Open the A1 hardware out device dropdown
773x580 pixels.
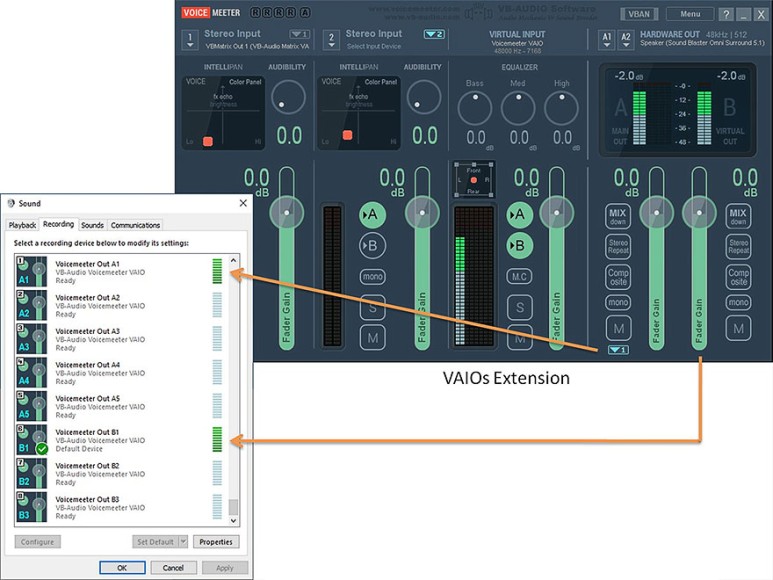point(607,40)
